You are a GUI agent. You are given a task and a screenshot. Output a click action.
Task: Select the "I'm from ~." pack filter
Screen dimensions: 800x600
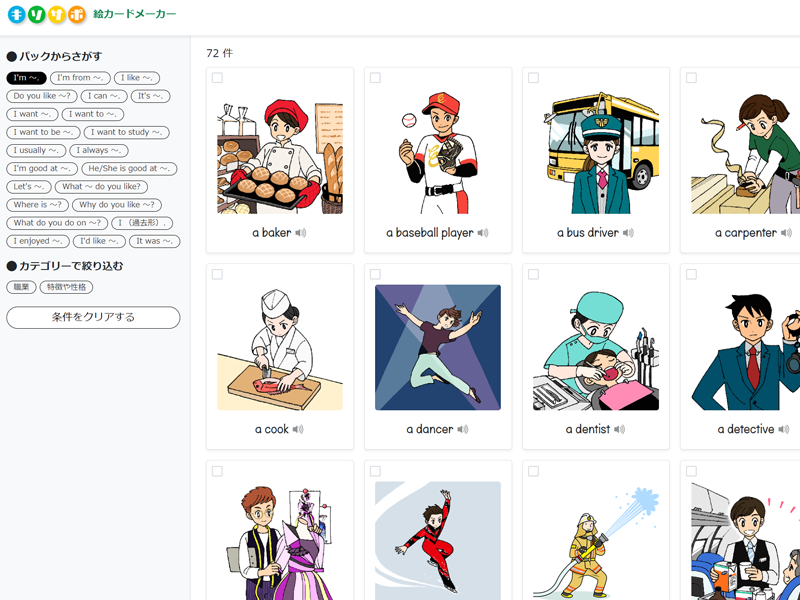[x=80, y=78]
